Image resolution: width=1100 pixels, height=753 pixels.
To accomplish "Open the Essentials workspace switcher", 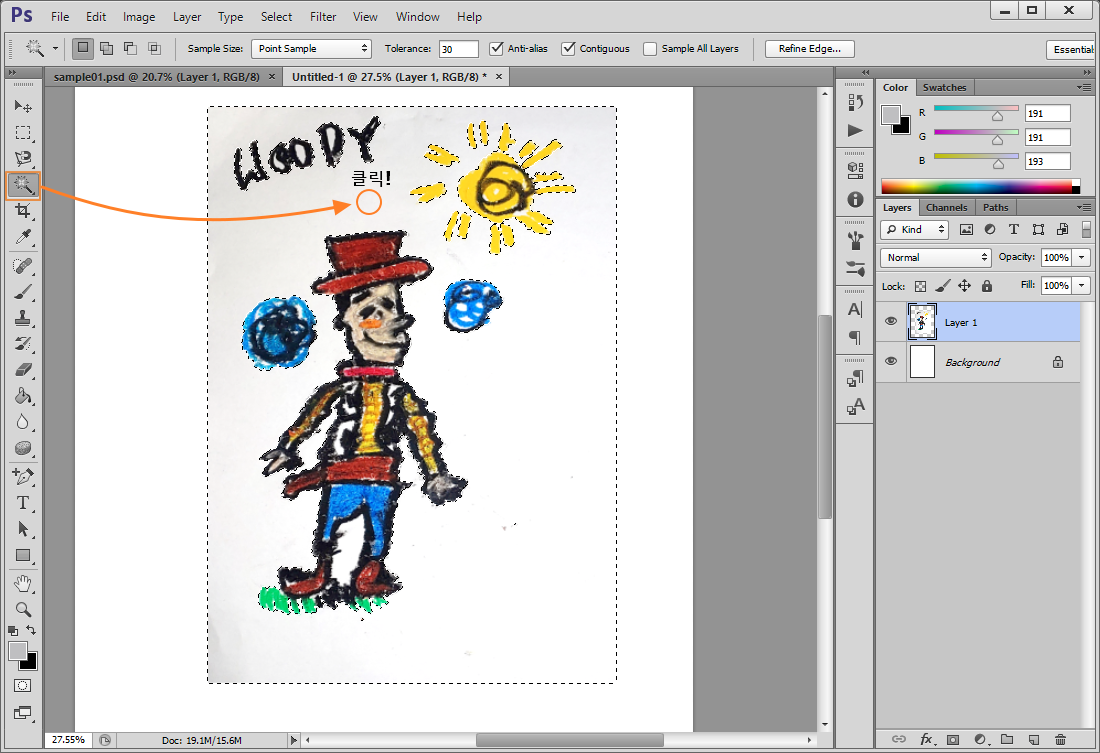I will [1072, 49].
